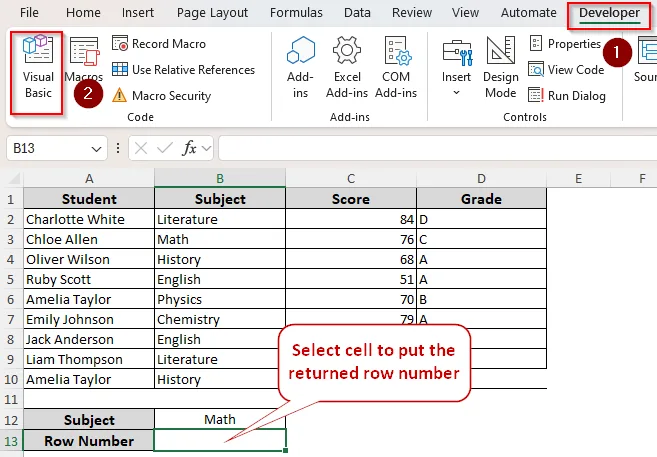Select empty cell B13
This screenshot has width=657, height=457.
click(220, 440)
